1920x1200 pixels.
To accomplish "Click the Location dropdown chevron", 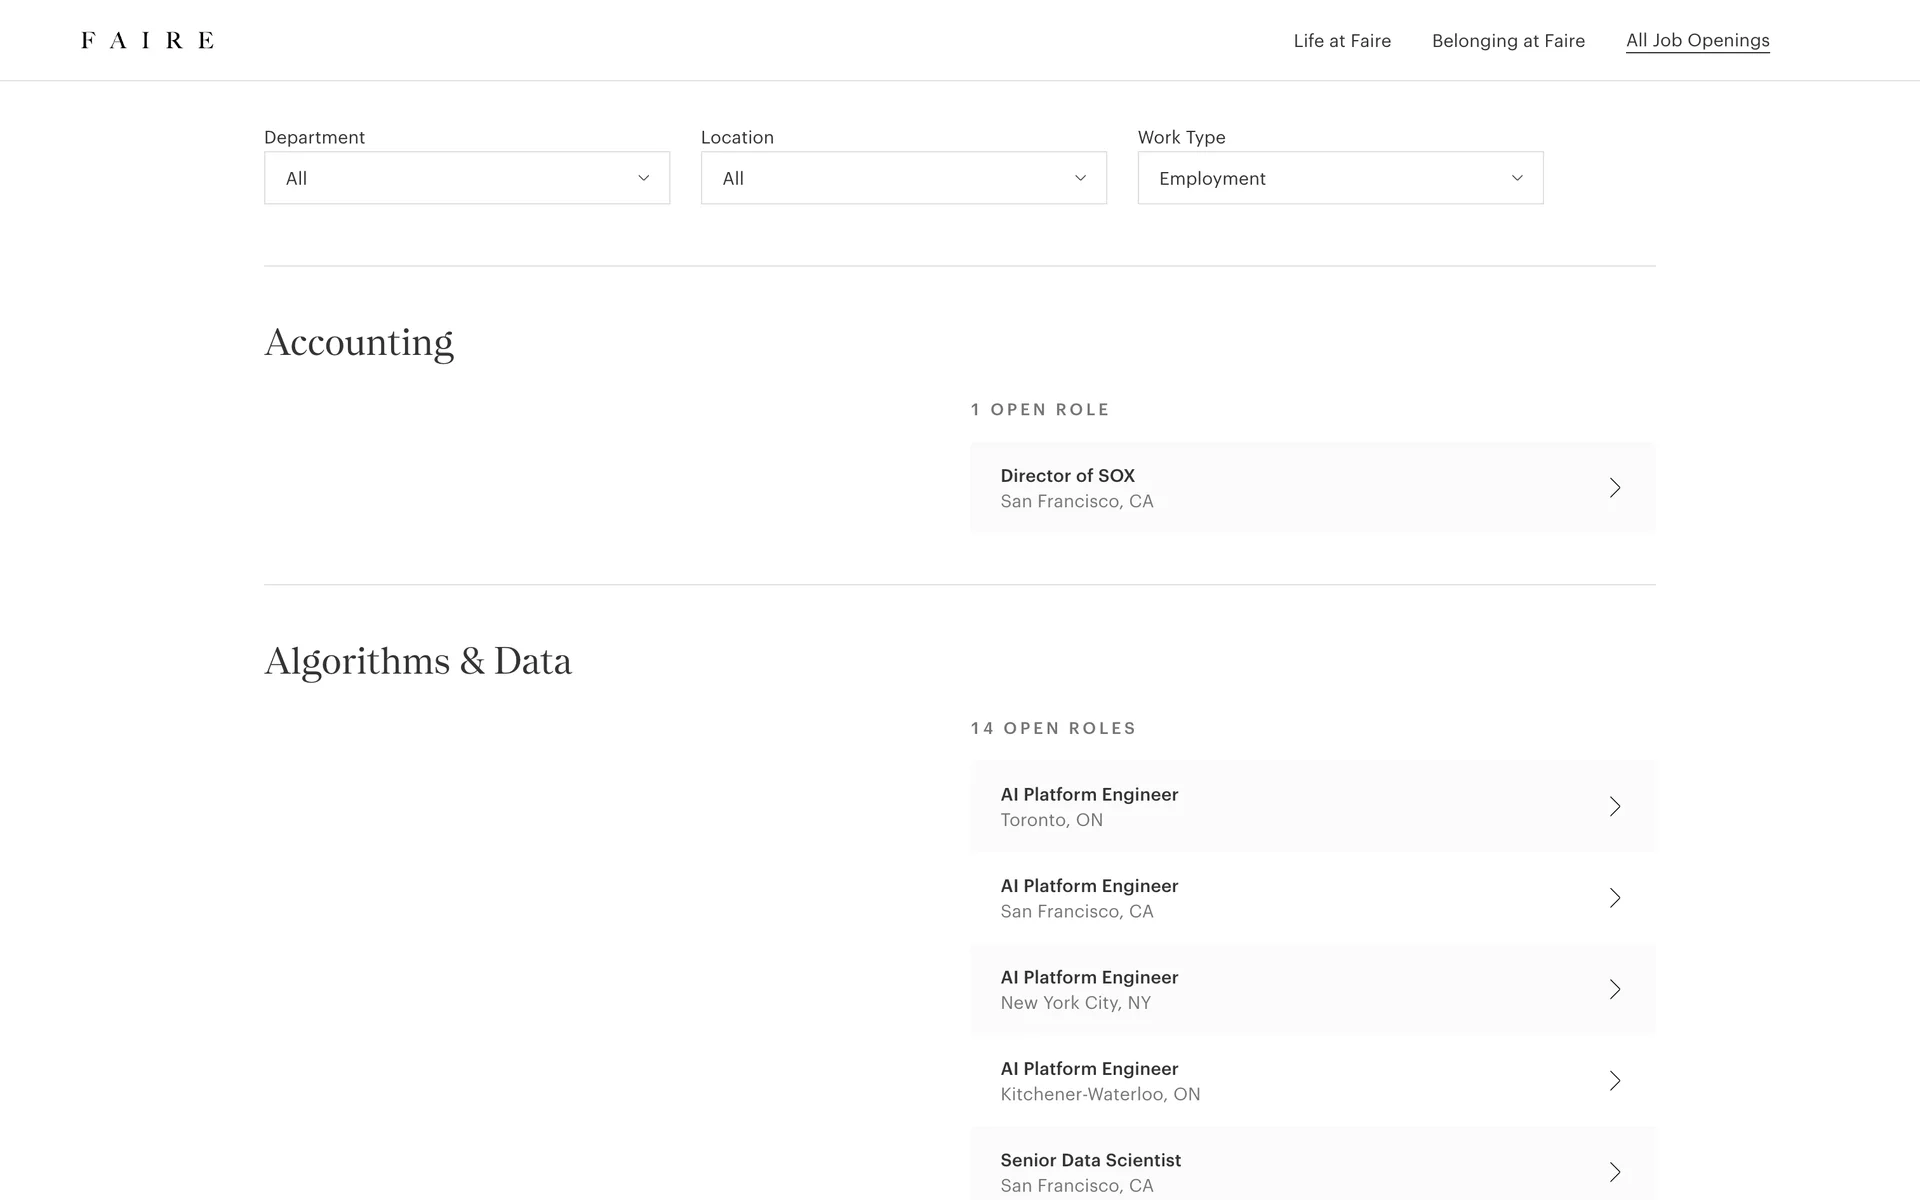I will [1080, 178].
